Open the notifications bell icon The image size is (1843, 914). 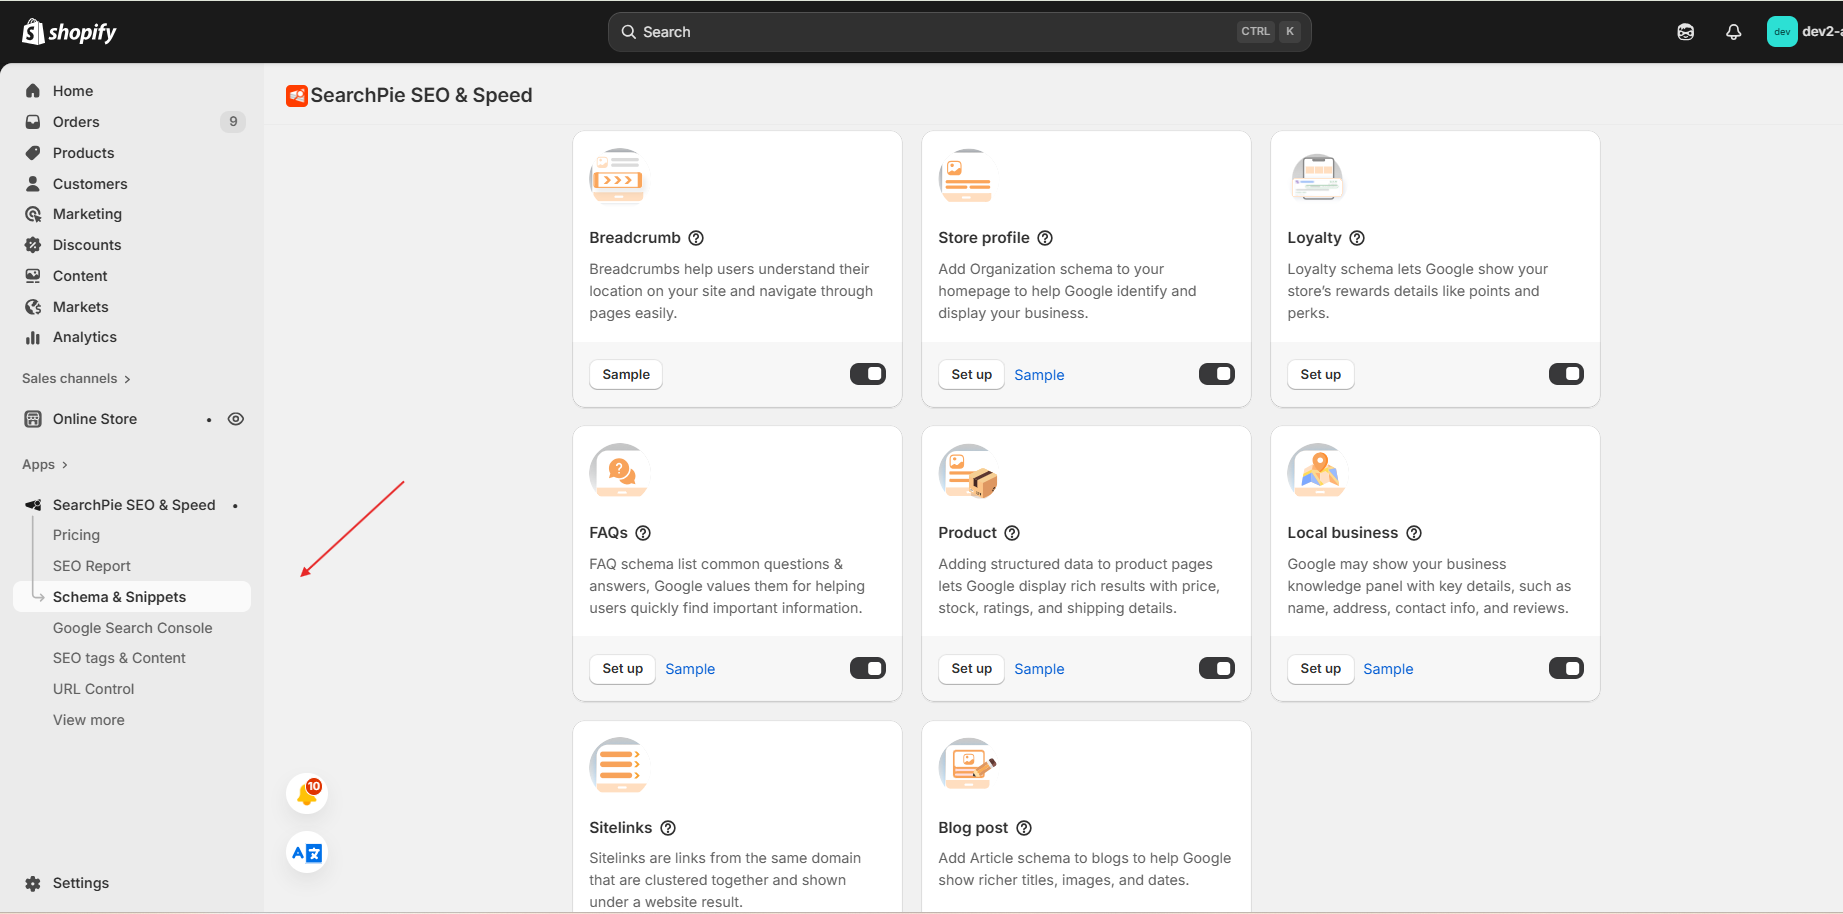(x=1733, y=31)
